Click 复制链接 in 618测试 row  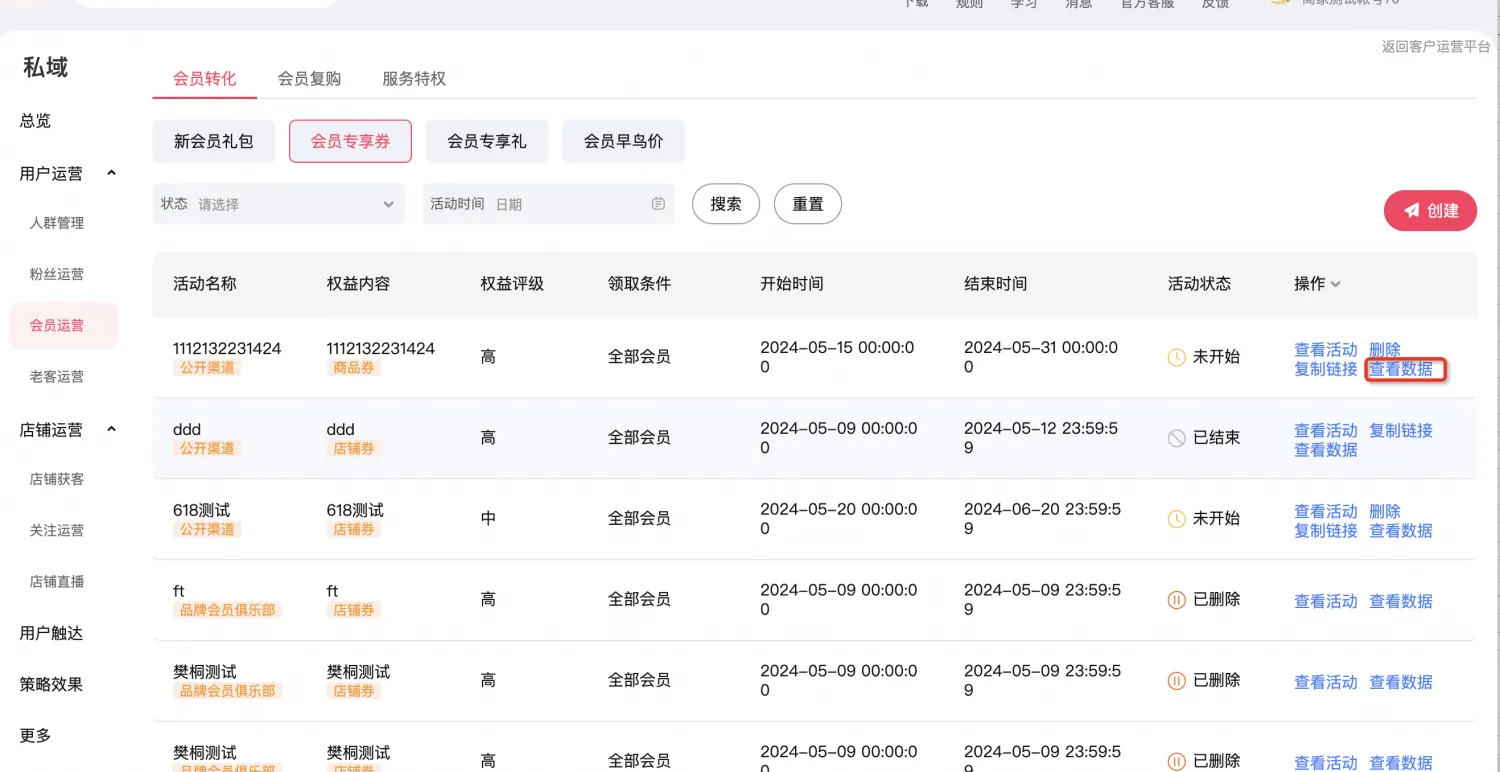click(1326, 531)
